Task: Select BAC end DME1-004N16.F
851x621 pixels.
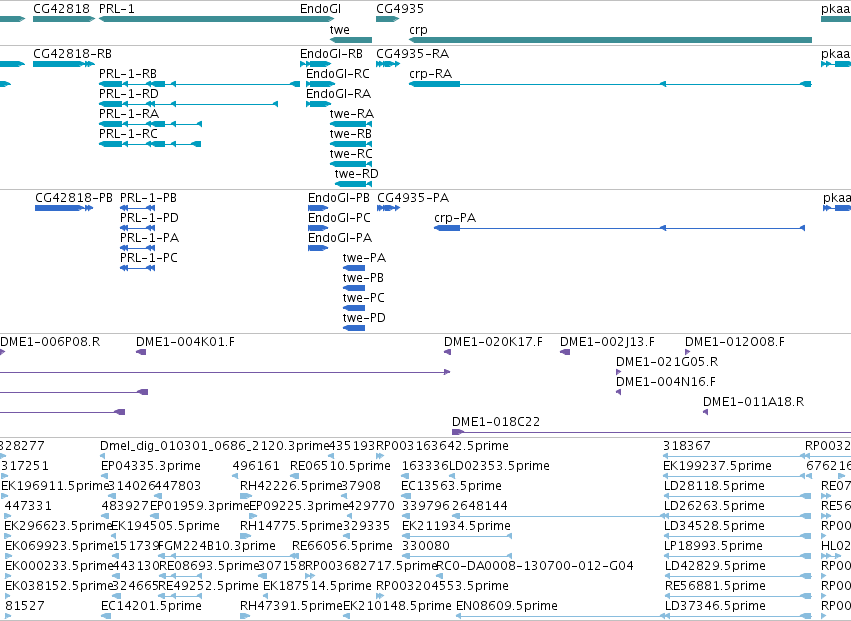Action: coord(666,382)
